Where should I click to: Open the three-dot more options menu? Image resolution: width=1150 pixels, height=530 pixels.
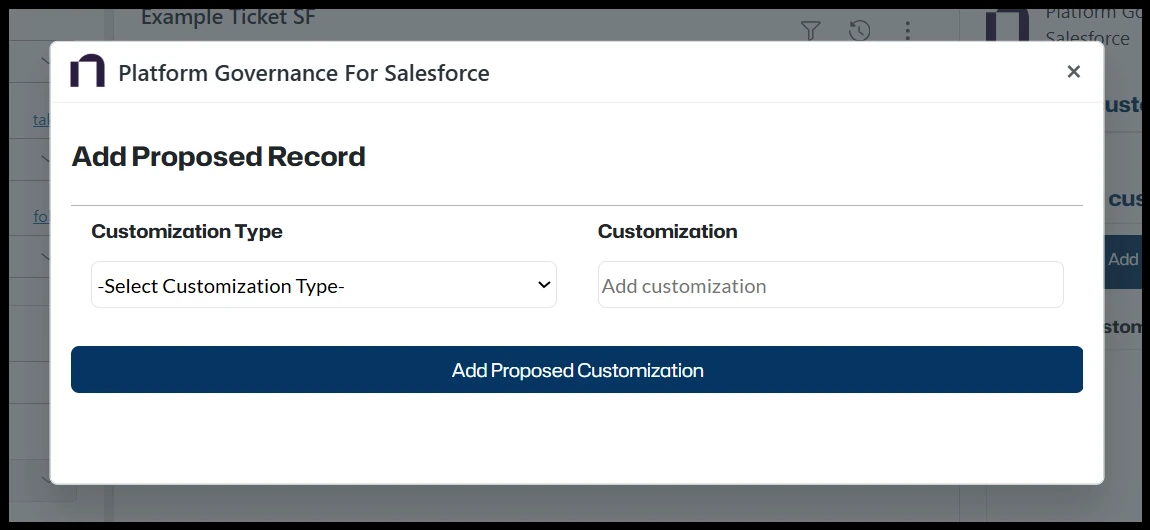click(907, 31)
